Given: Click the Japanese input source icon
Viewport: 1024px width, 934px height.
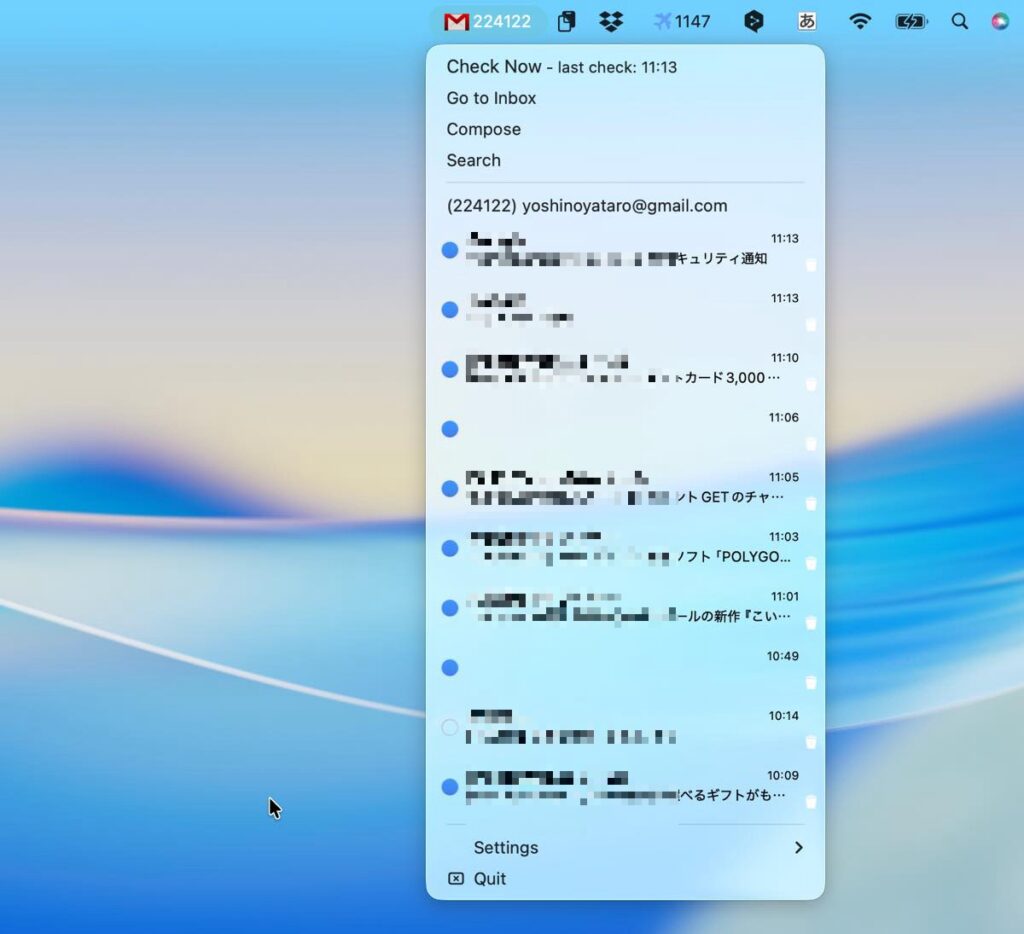Looking at the screenshot, I should [806, 21].
